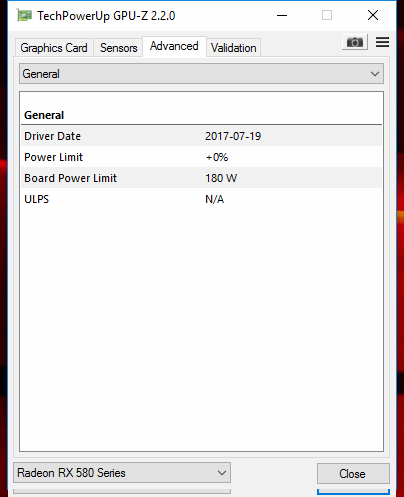The height and width of the screenshot is (497, 404).
Task: Switch to the Graphics Card tab
Action: (54, 48)
